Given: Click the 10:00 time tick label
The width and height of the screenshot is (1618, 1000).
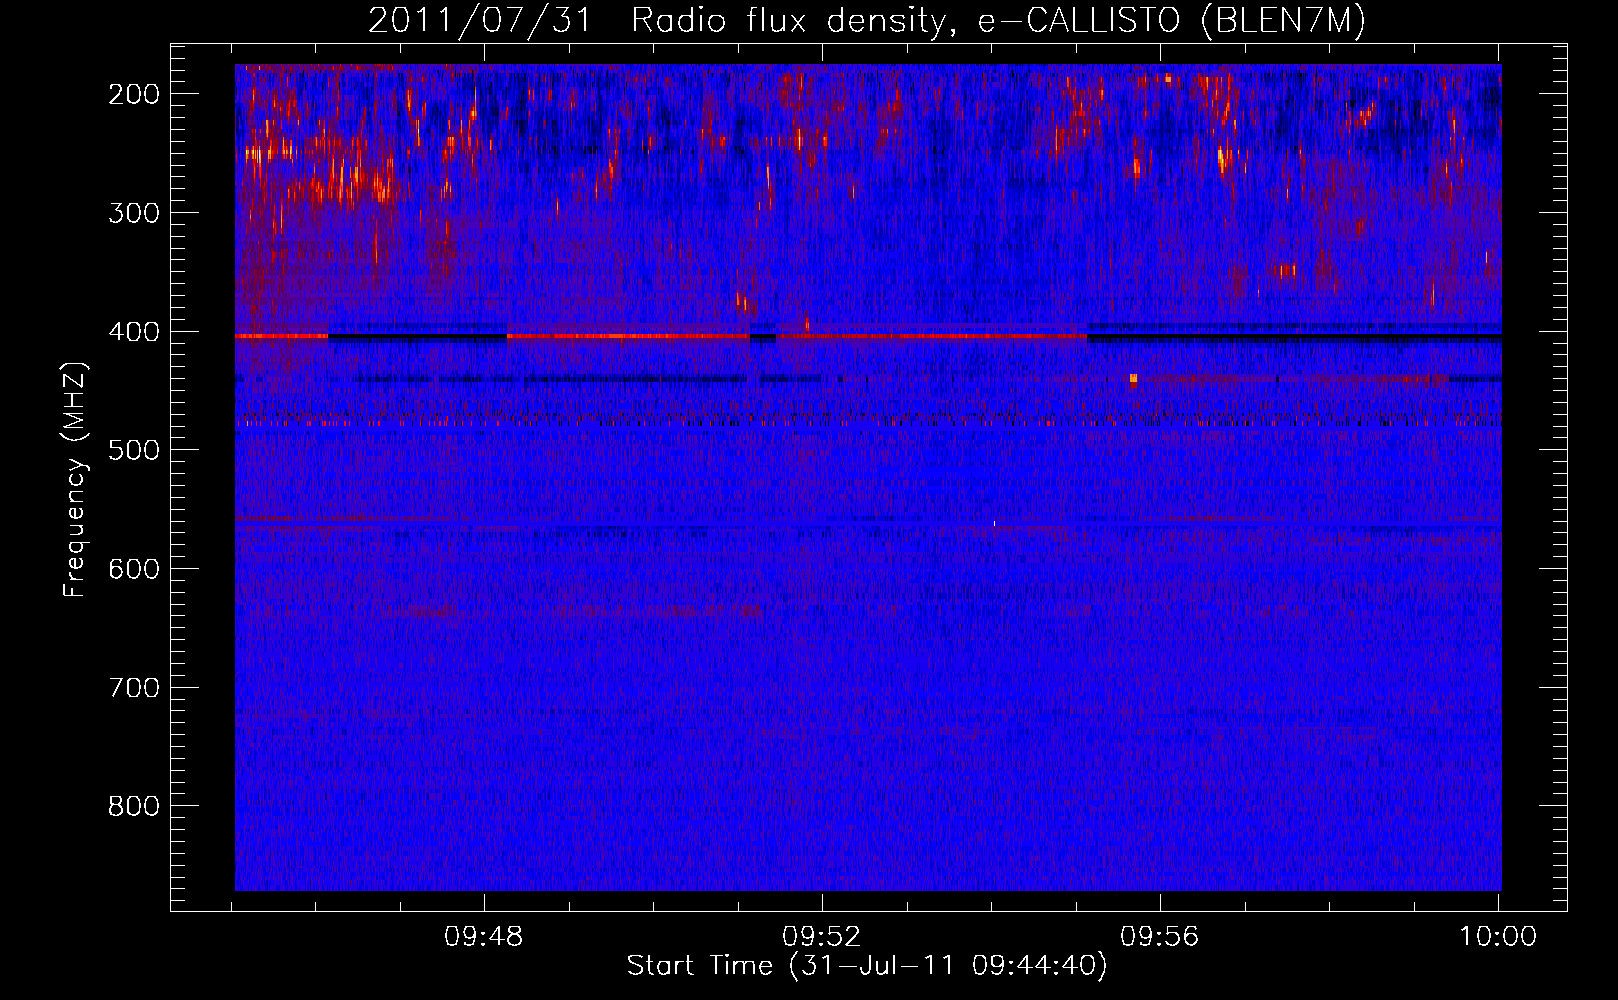Looking at the screenshot, I should (x=1498, y=937).
